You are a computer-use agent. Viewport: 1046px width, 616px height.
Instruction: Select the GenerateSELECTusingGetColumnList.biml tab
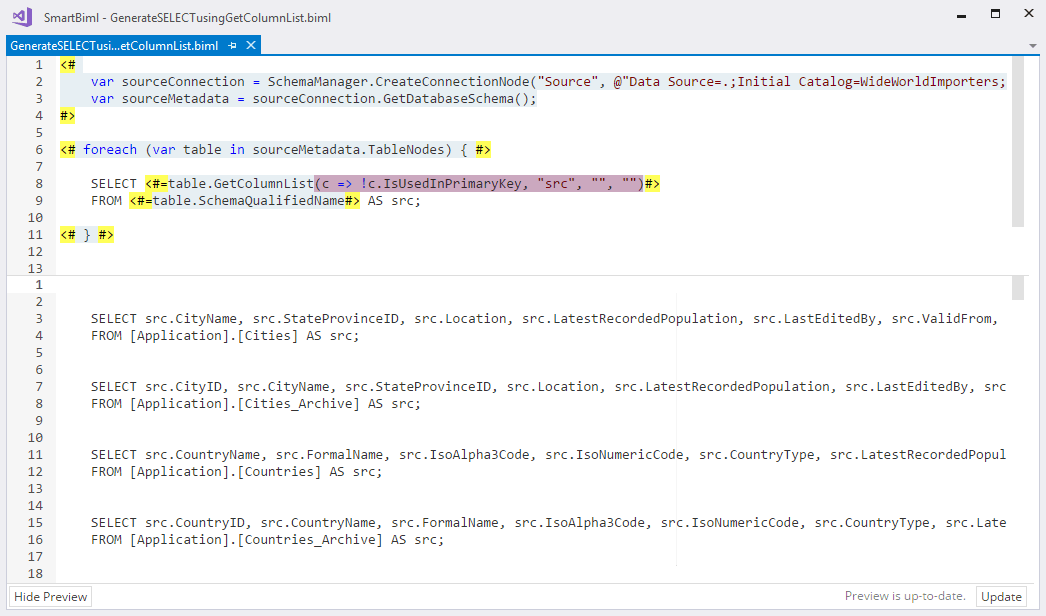pos(114,46)
